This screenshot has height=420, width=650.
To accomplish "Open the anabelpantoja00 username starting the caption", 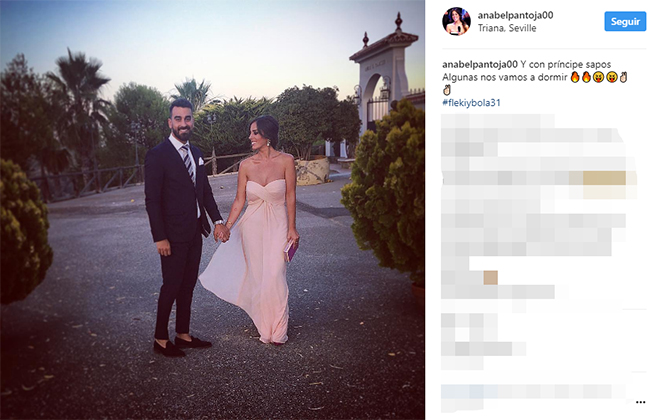I will click(480, 64).
